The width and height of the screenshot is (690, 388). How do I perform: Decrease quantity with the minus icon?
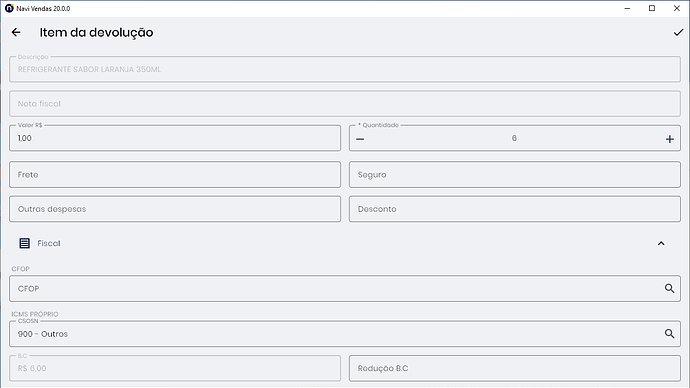point(360,139)
